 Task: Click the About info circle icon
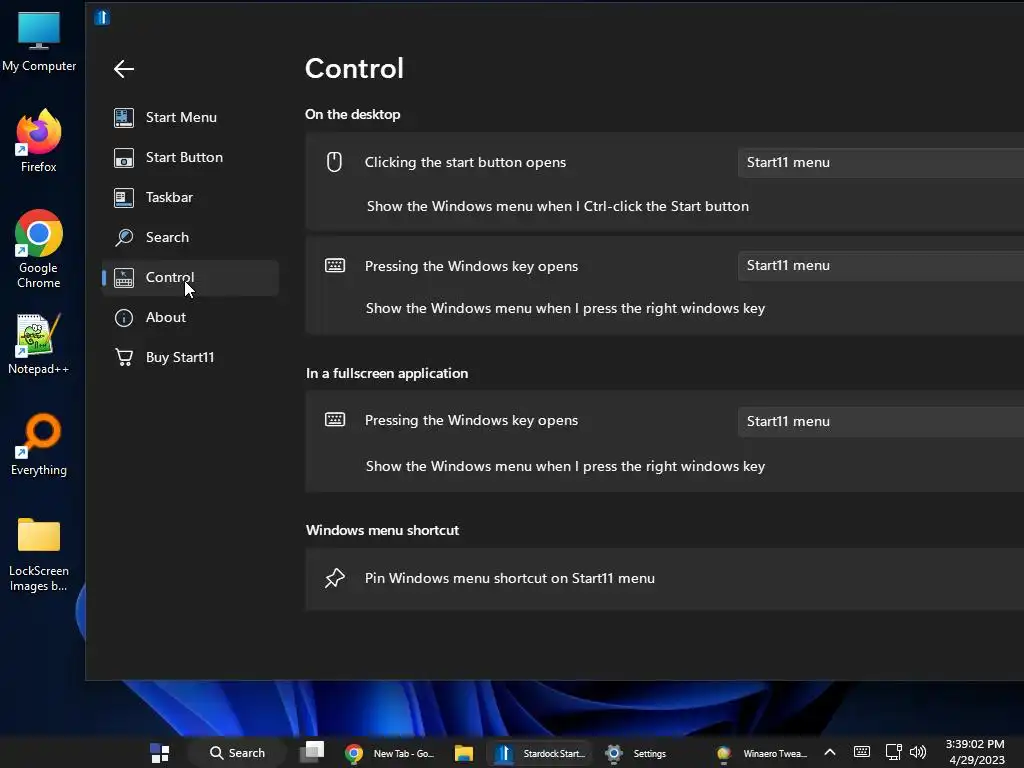pyautogui.click(x=124, y=318)
